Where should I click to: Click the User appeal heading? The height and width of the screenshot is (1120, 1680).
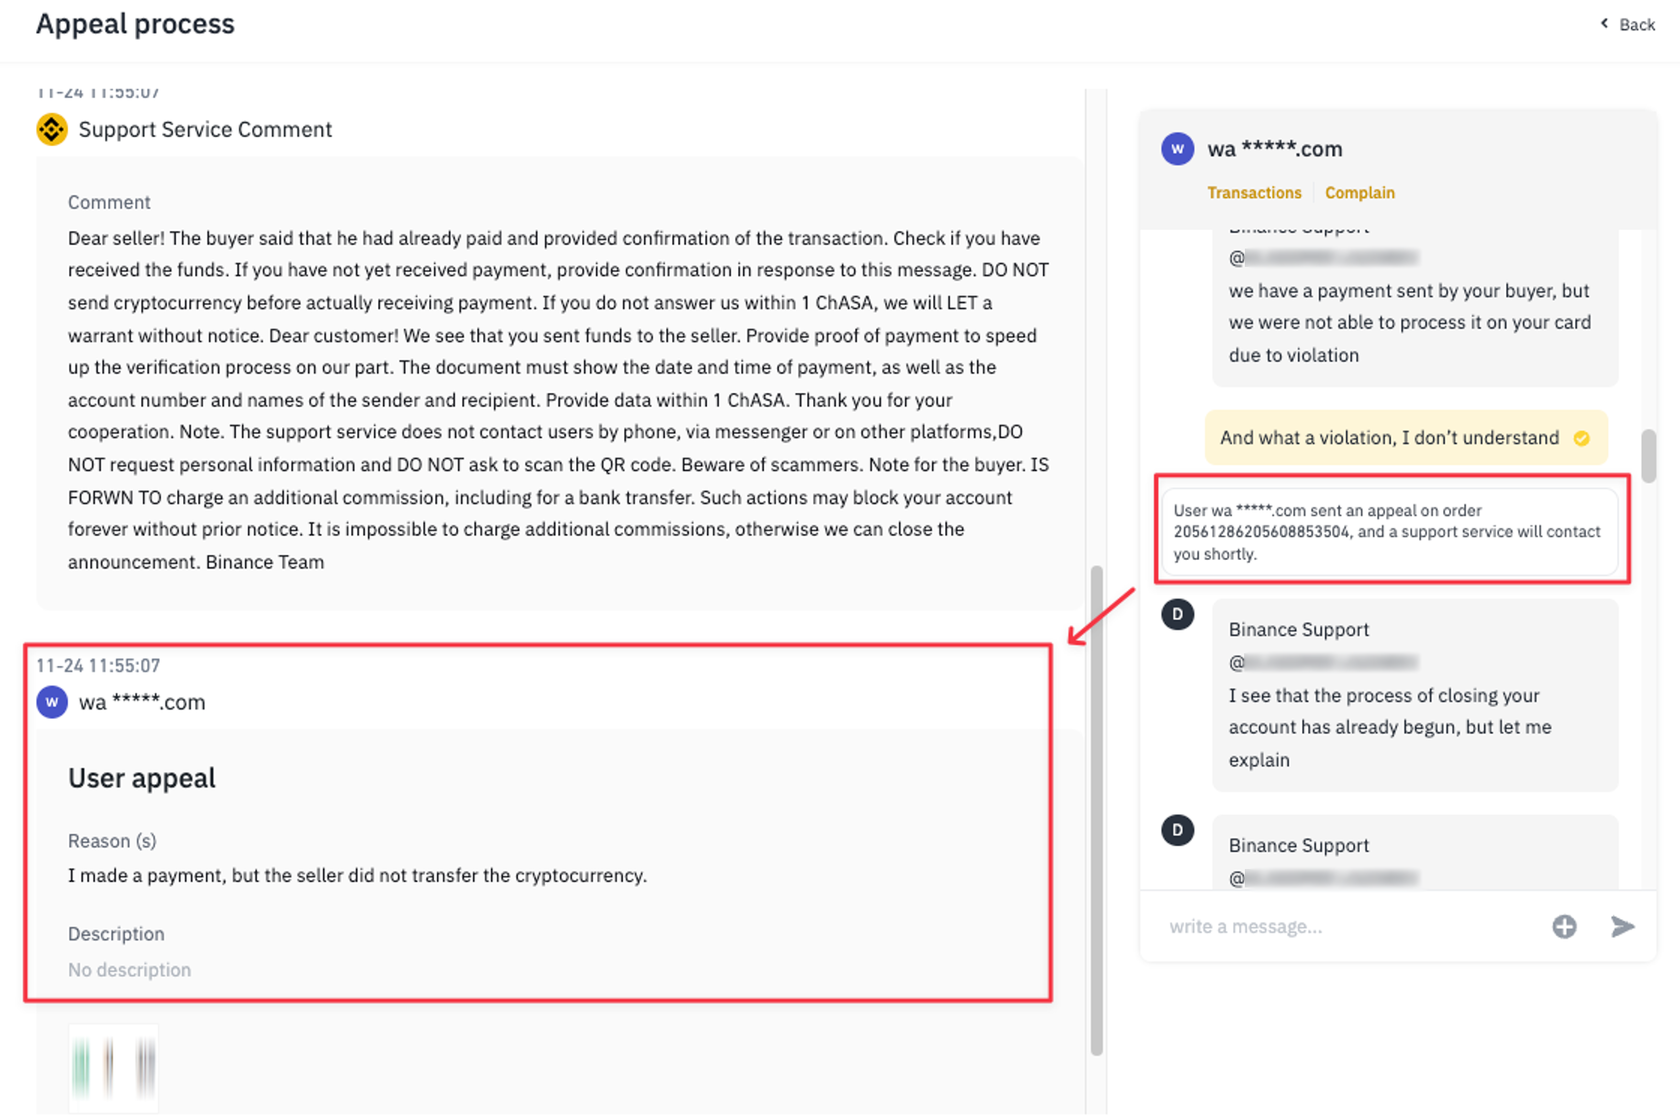(142, 778)
